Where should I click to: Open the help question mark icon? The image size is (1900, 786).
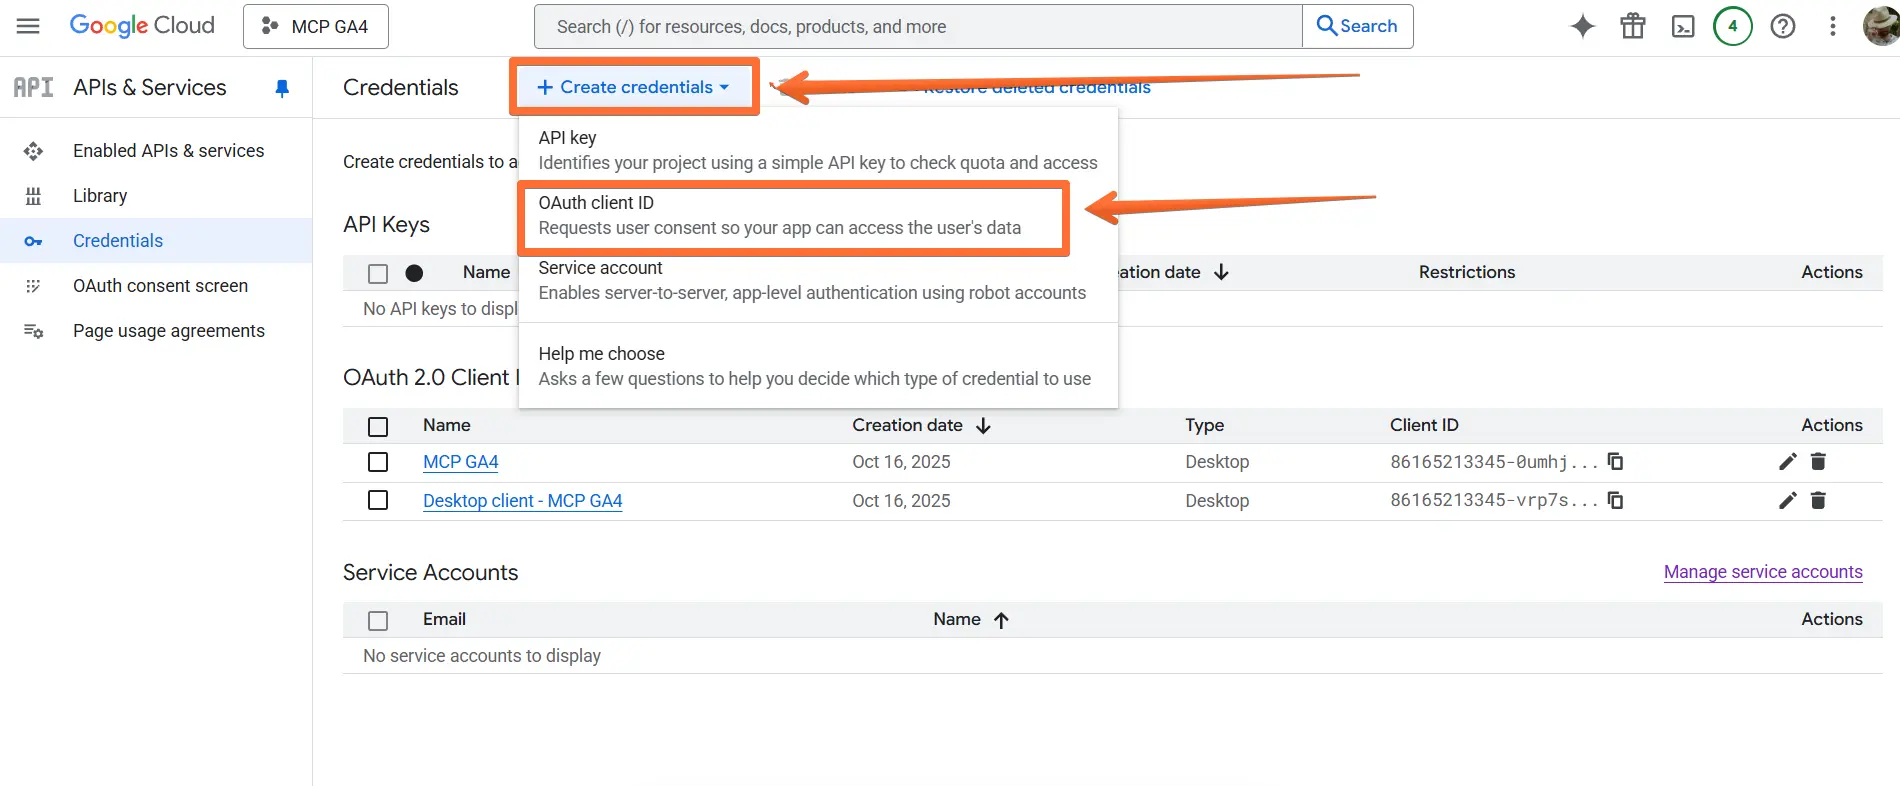coord(1783,26)
